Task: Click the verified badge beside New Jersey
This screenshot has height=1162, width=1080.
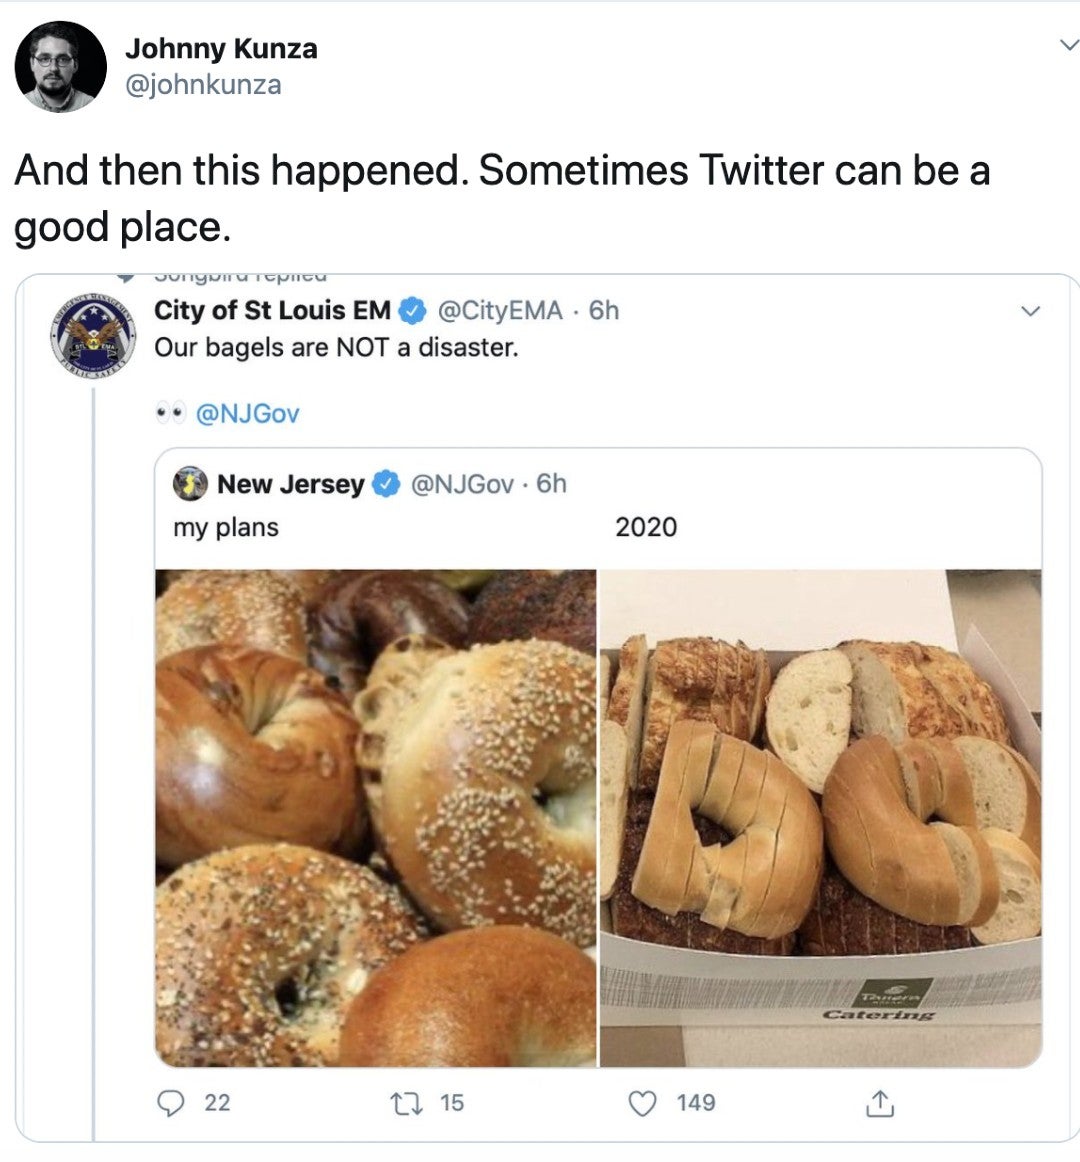Action: 385,484
